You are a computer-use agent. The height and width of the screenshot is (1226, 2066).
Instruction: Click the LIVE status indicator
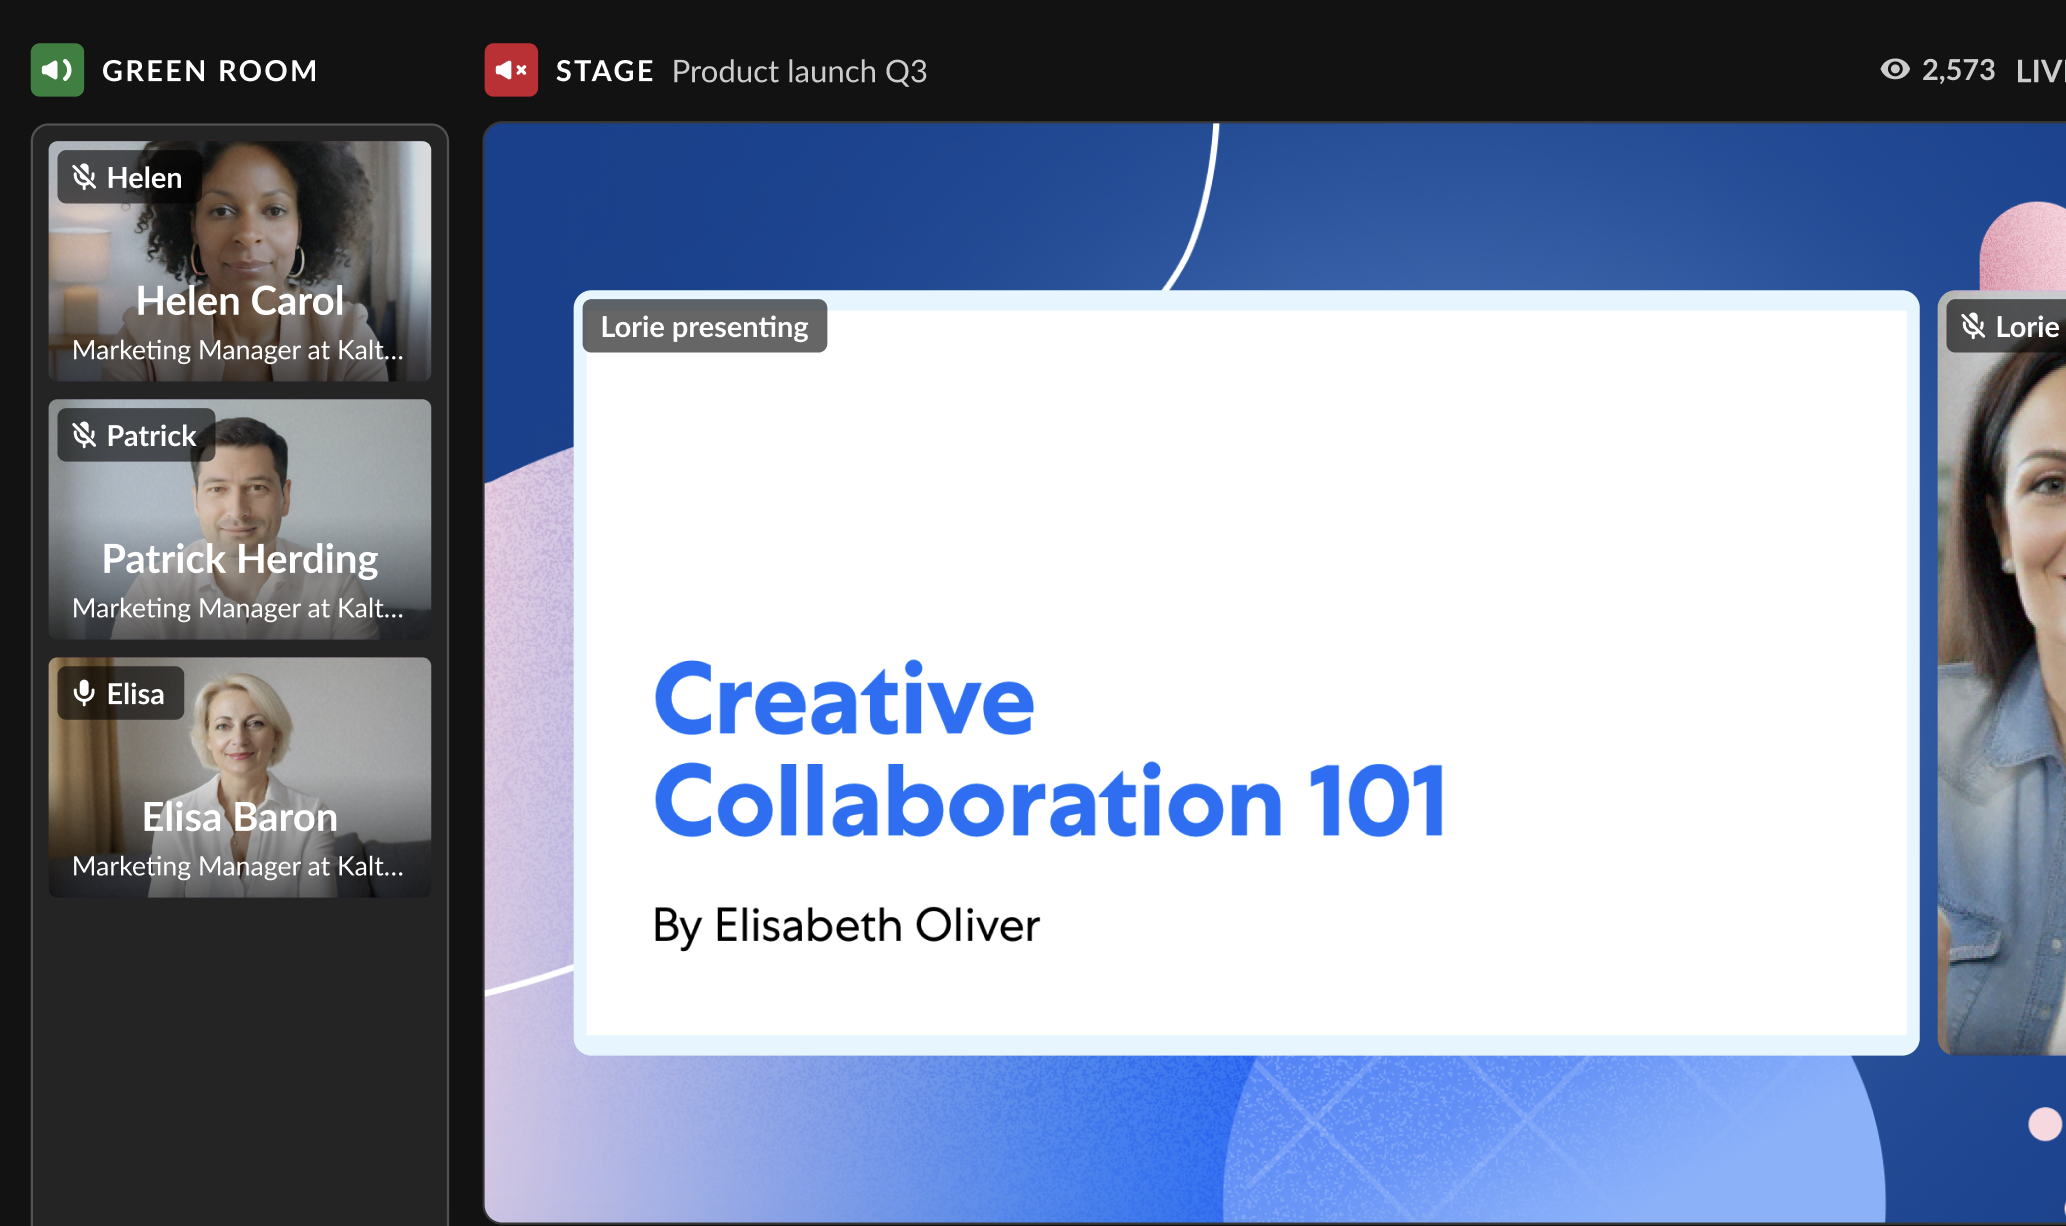point(2040,71)
